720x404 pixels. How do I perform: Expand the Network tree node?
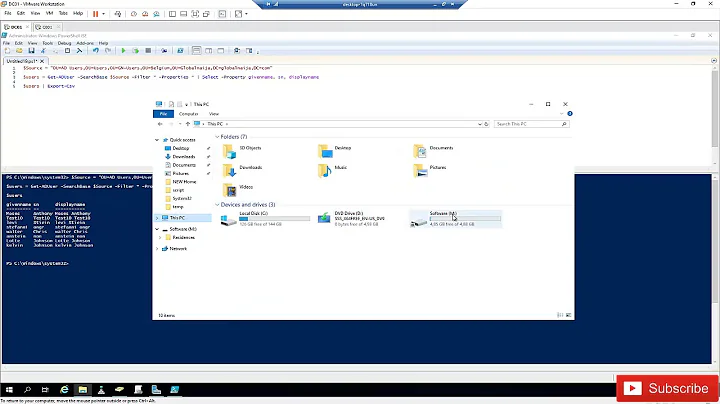[x=158, y=248]
